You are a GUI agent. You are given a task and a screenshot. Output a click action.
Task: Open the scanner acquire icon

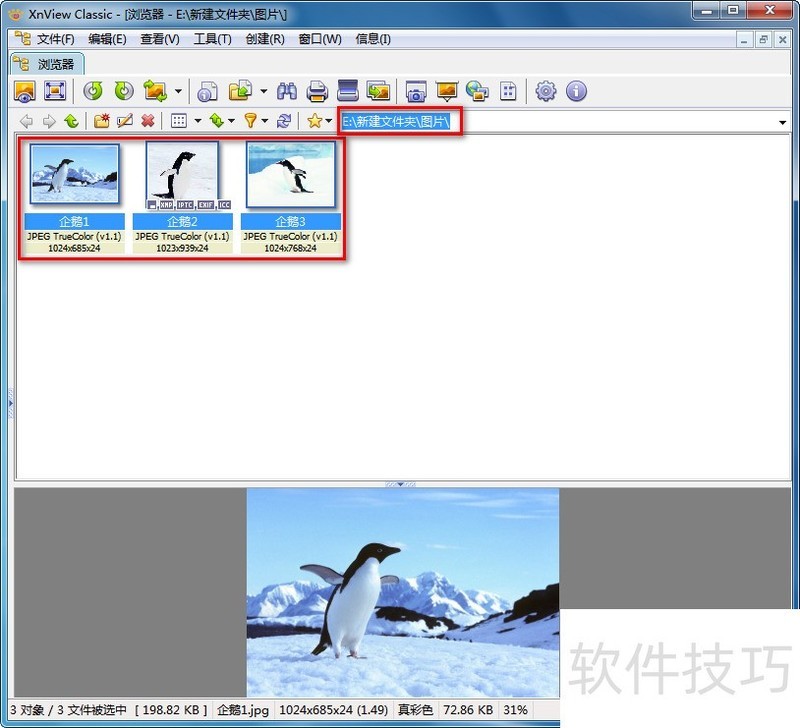coord(348,91)
